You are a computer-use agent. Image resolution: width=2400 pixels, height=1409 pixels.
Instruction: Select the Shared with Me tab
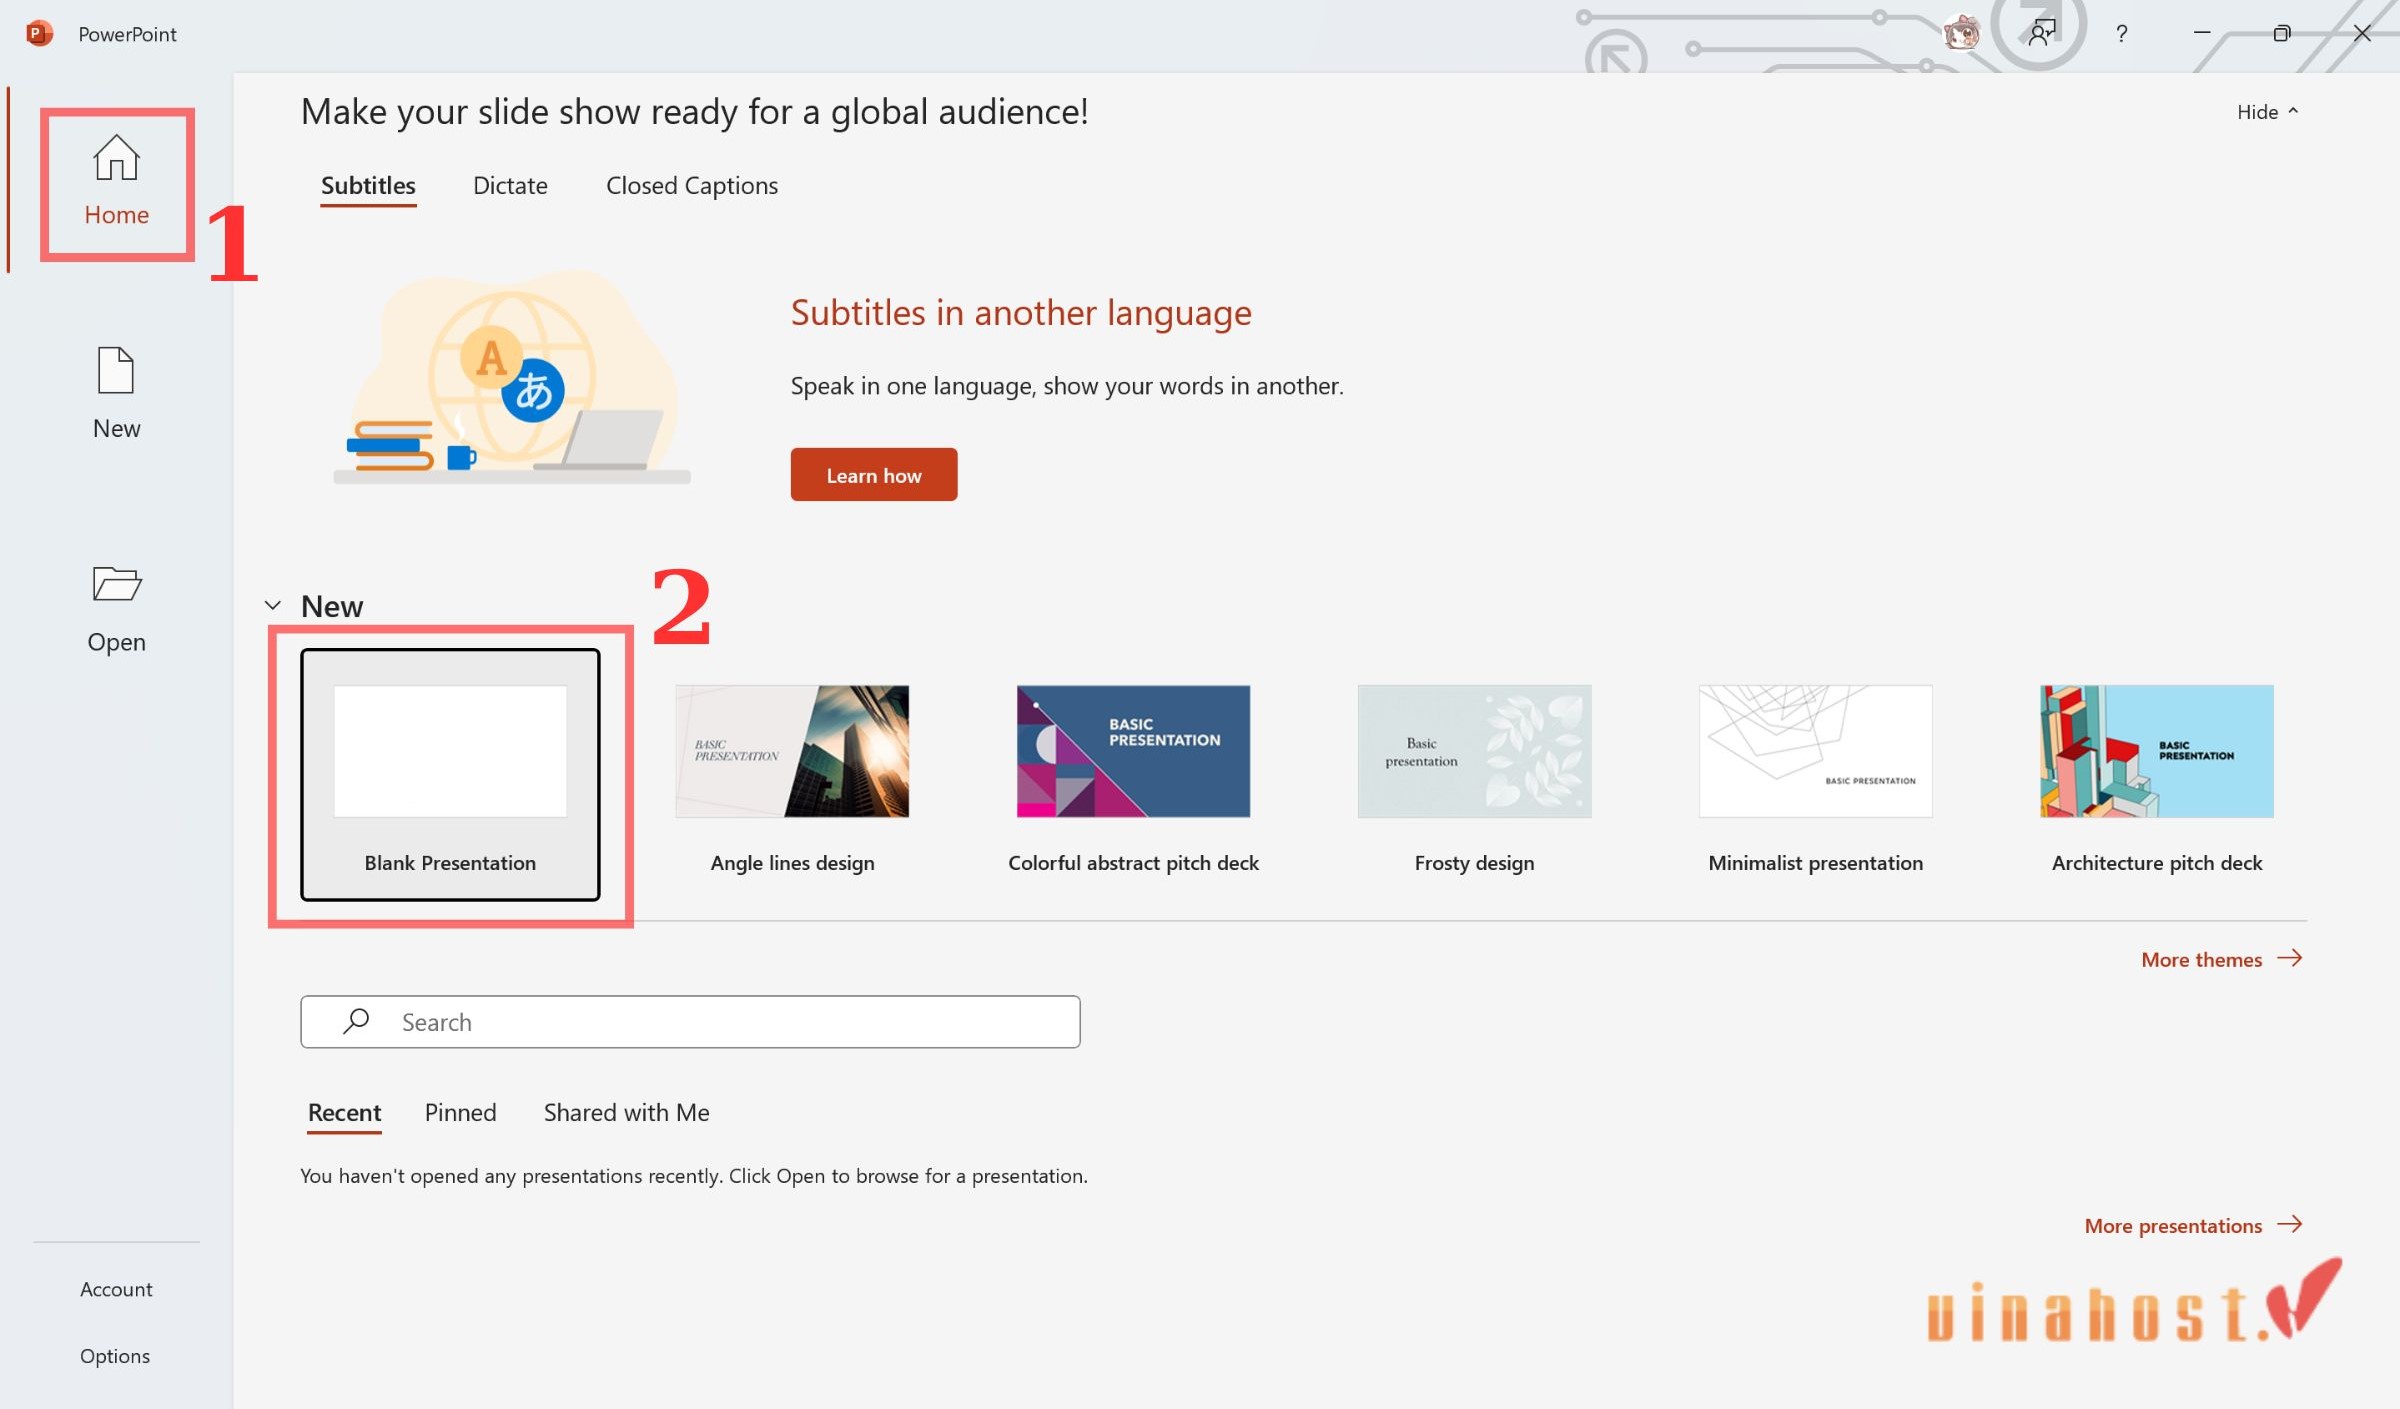tap(626, 1112)
